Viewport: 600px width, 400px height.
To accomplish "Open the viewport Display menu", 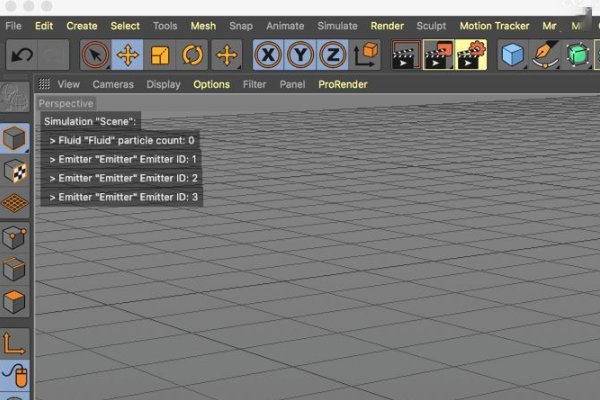I will (163, 85).
